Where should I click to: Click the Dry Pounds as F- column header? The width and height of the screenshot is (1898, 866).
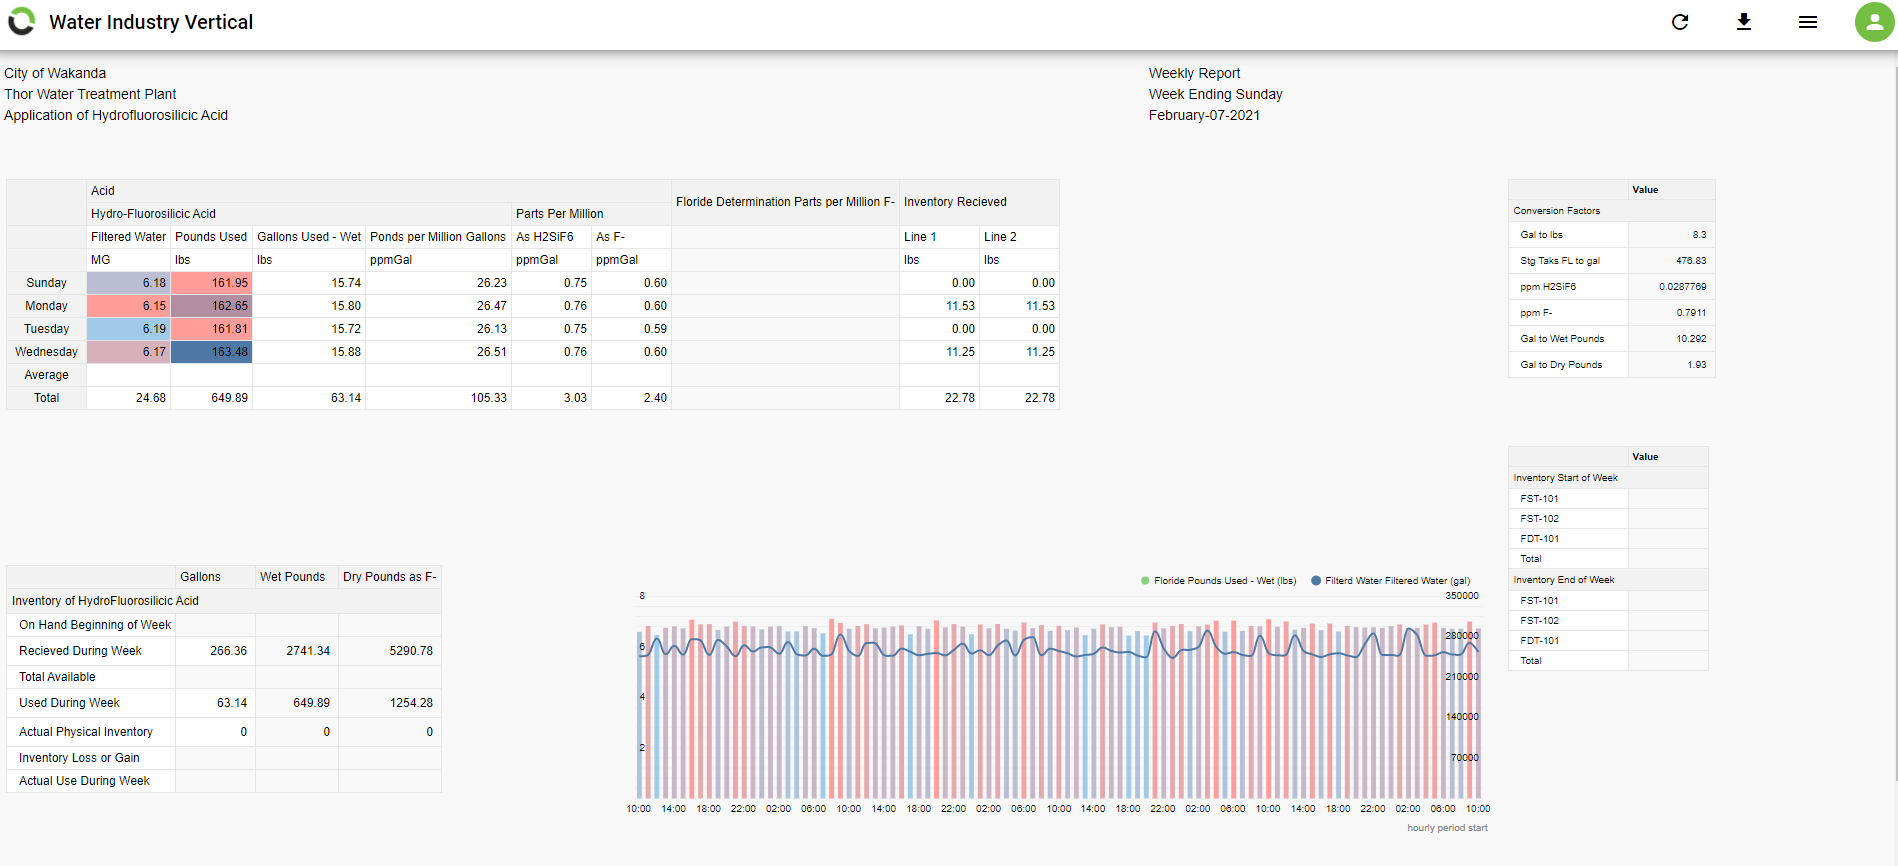390,577
